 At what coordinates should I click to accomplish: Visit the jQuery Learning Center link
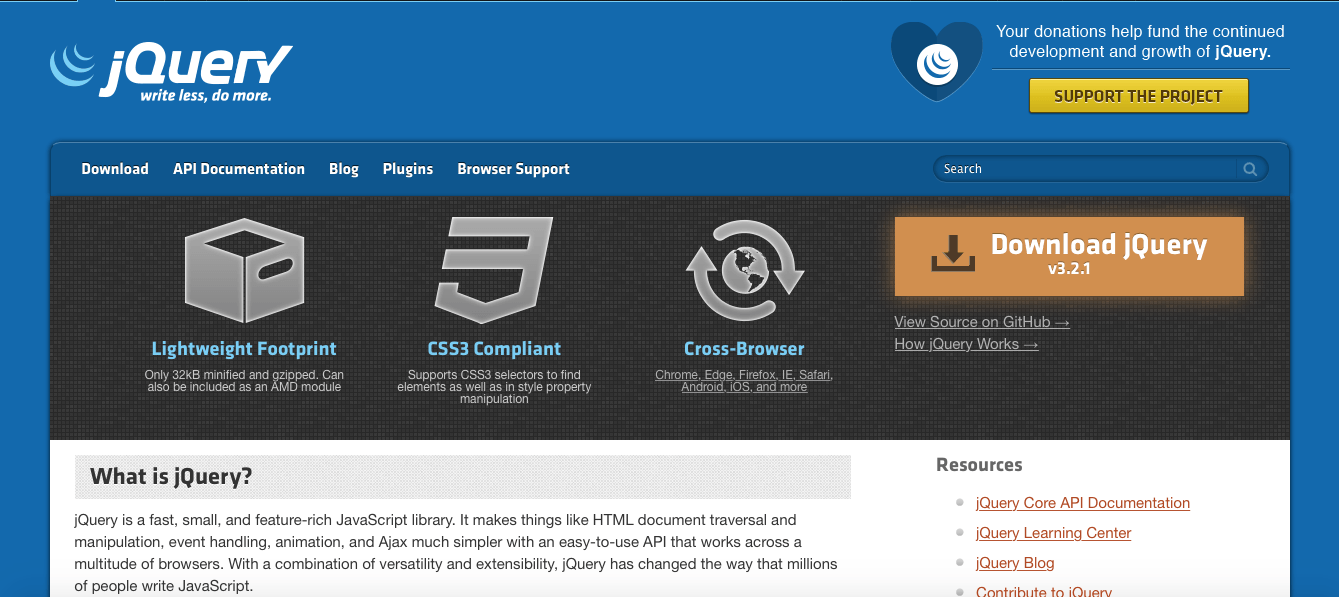point(1053,533)
